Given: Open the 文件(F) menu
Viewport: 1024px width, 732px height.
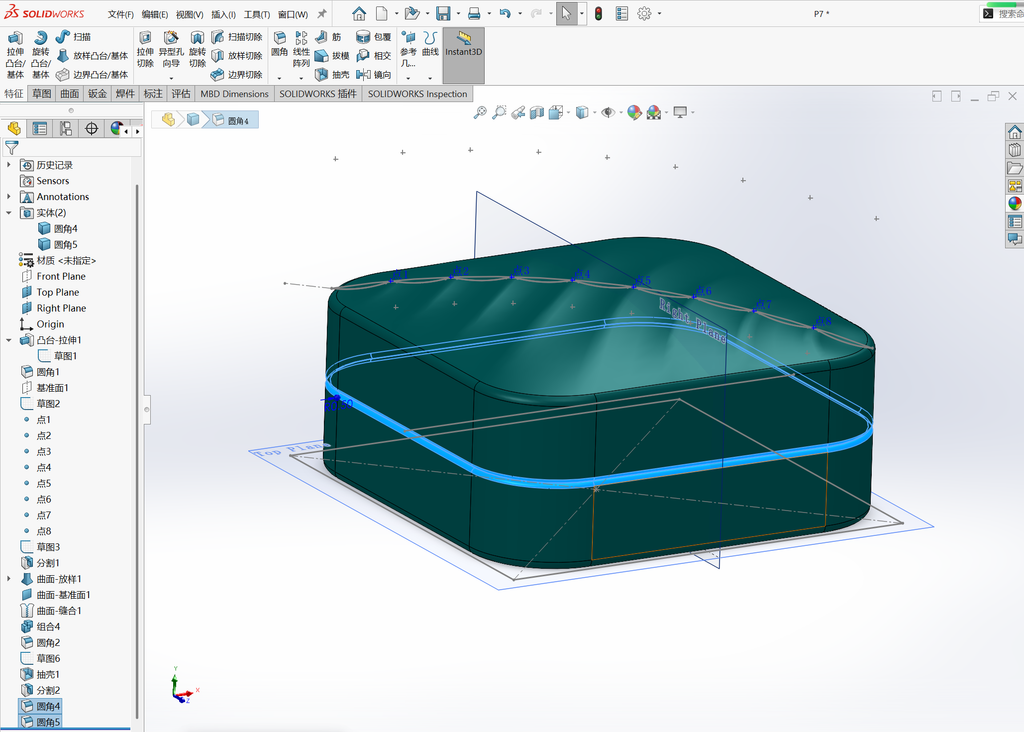Looking at the screenshot, I should pos(121,14).
